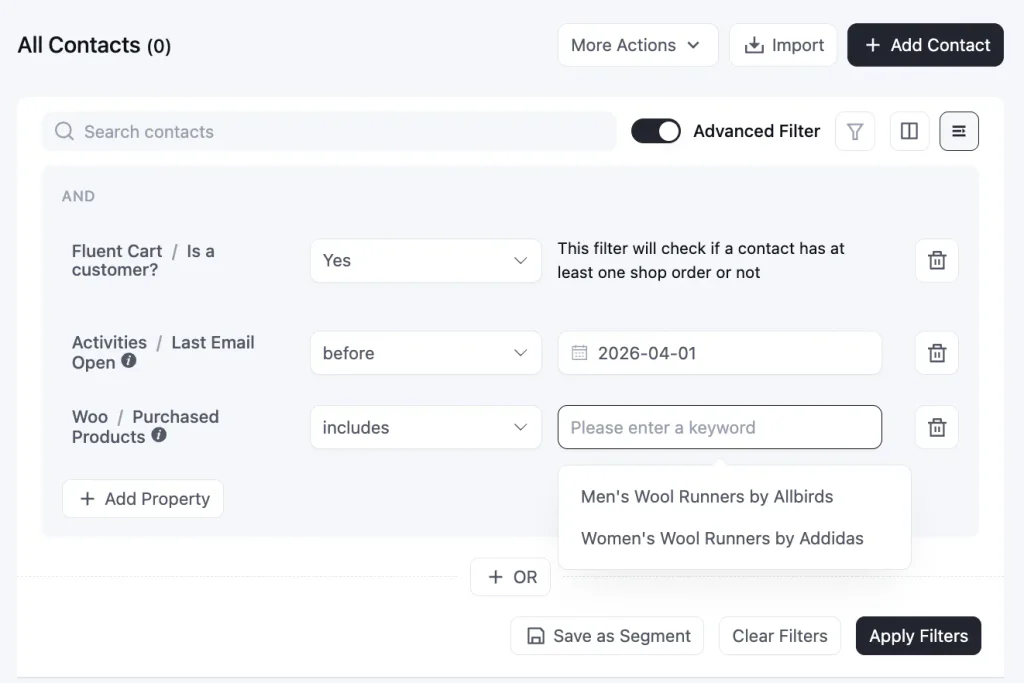
Task: Click the filter funnel icon
Action: 855,131
